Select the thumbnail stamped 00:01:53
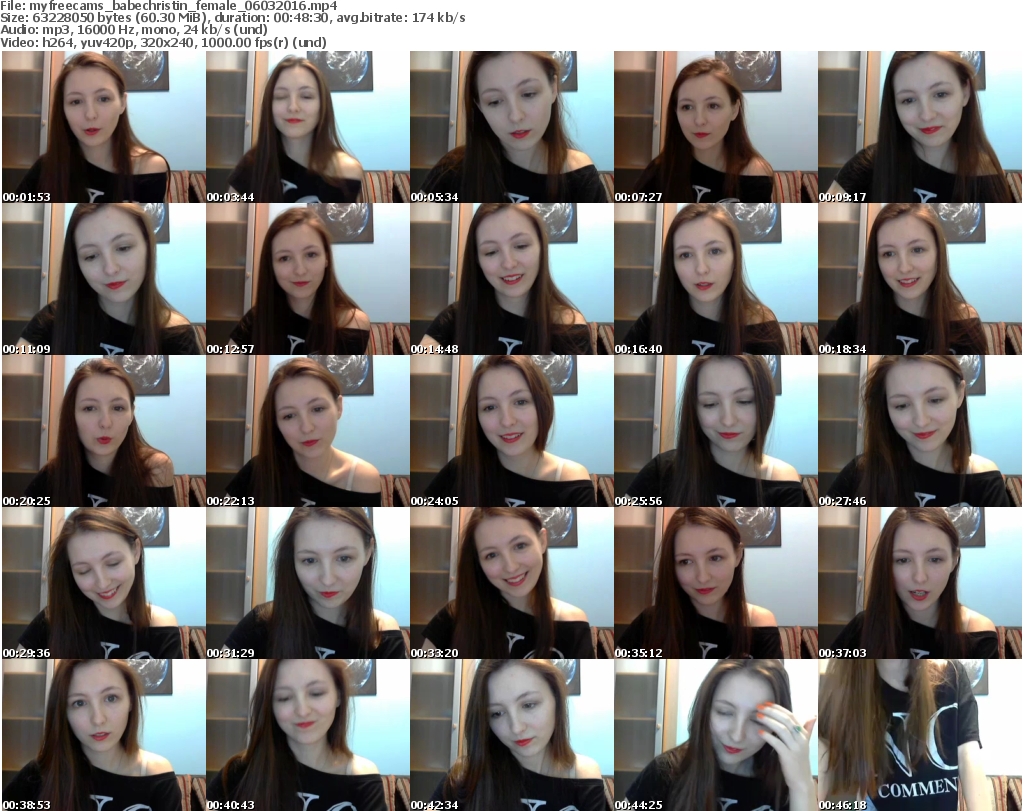The height and width of the screenshot is (811, 1024). click(x=104, y=127)
